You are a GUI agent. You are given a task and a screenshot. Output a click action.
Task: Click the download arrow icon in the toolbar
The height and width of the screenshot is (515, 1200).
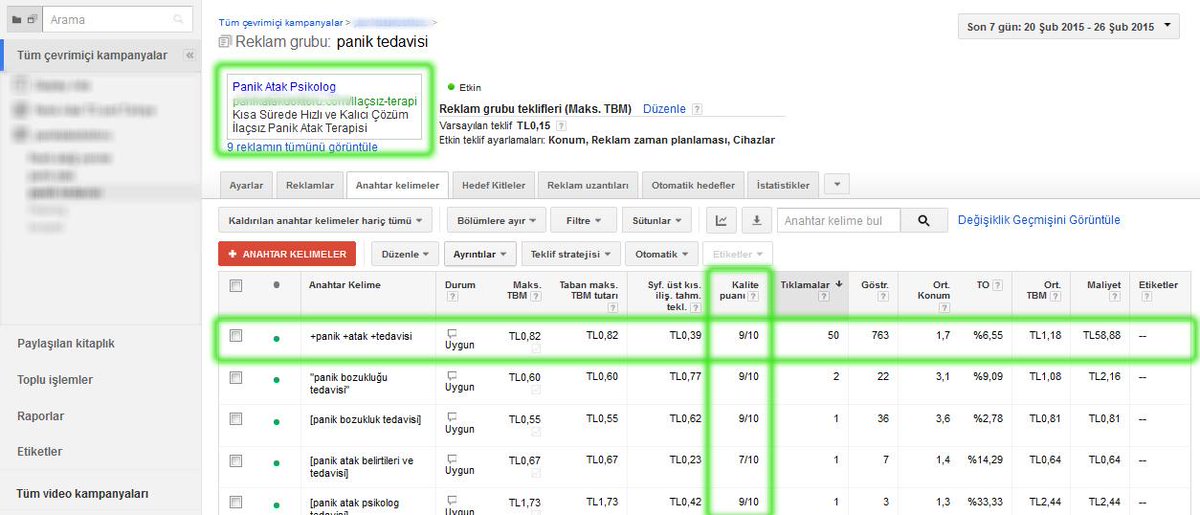[756, 220]
